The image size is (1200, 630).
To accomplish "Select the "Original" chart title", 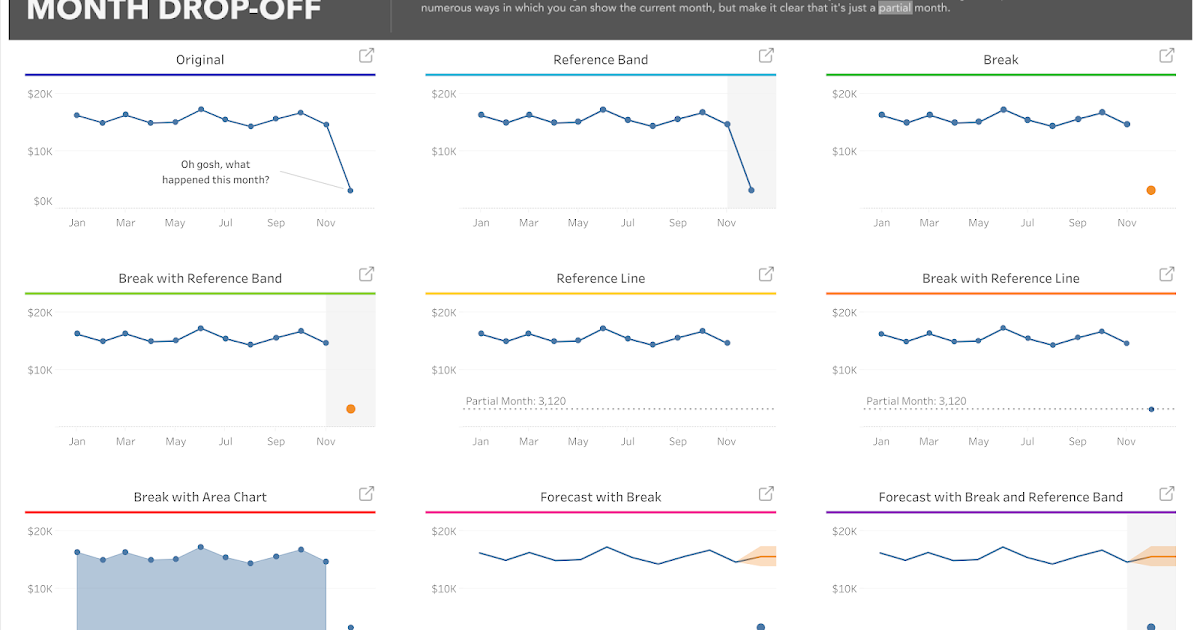I will pos(200,60).
